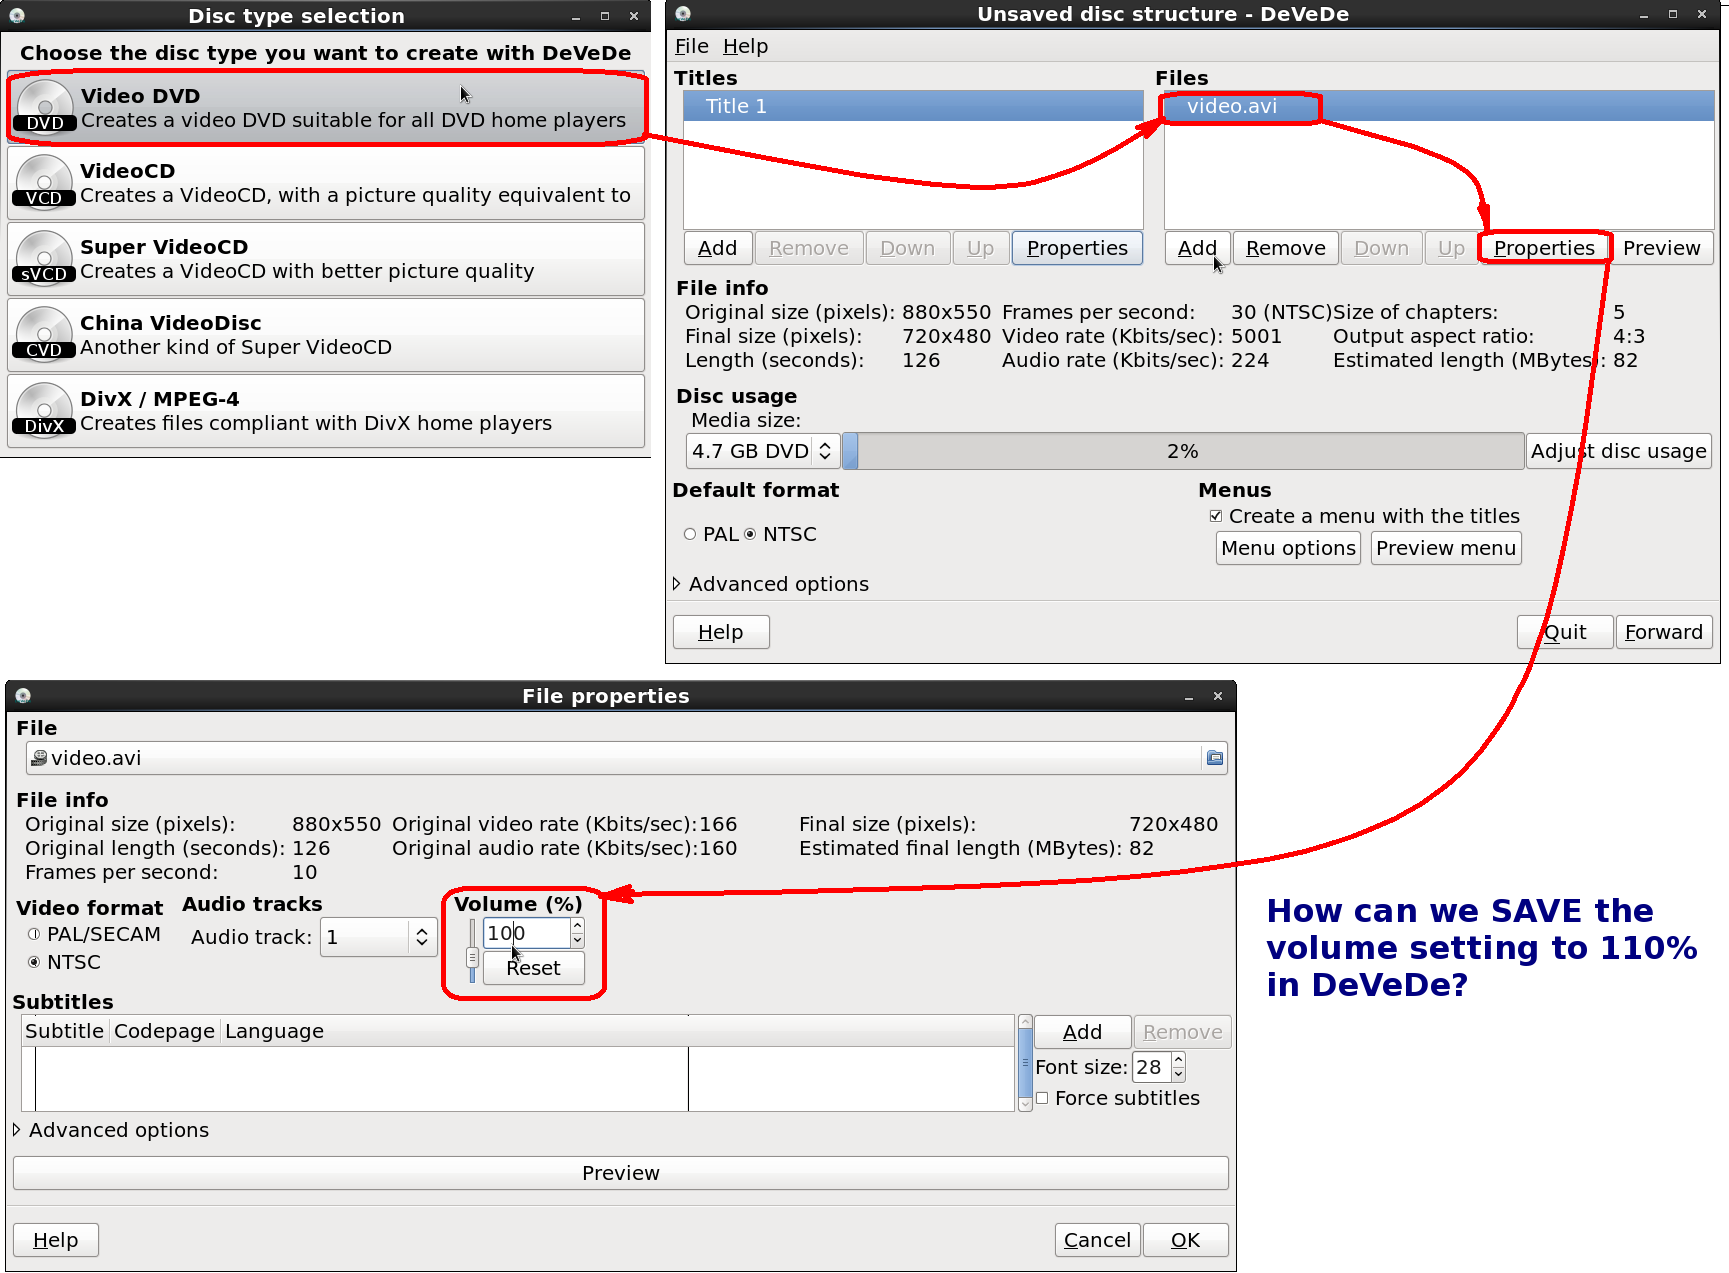Click the Codepage column header
The height and width of the screenshot is (1273, 1729).
pyautogui.click(x=165, y=1031)
